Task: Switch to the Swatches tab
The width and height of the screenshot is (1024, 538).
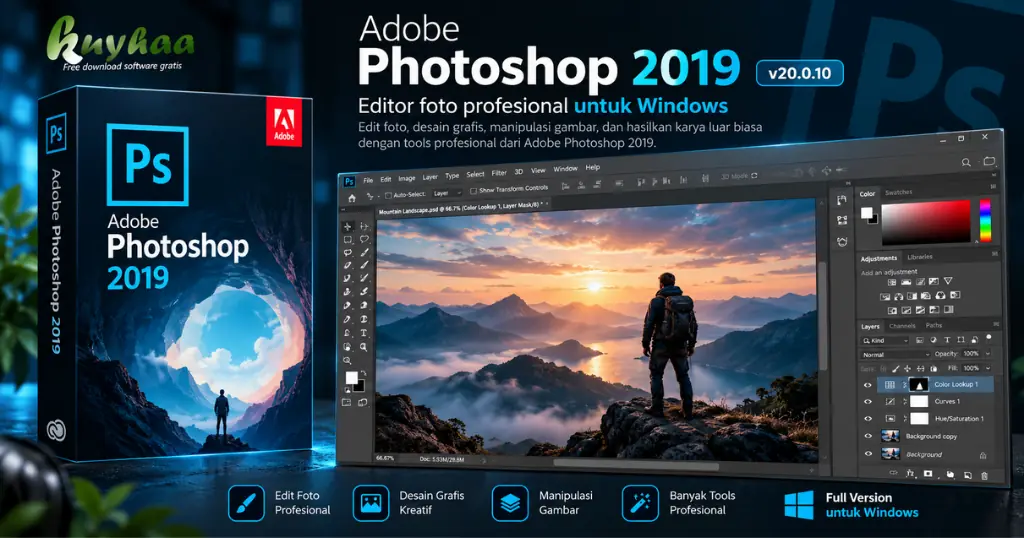Action: point(899,193)
